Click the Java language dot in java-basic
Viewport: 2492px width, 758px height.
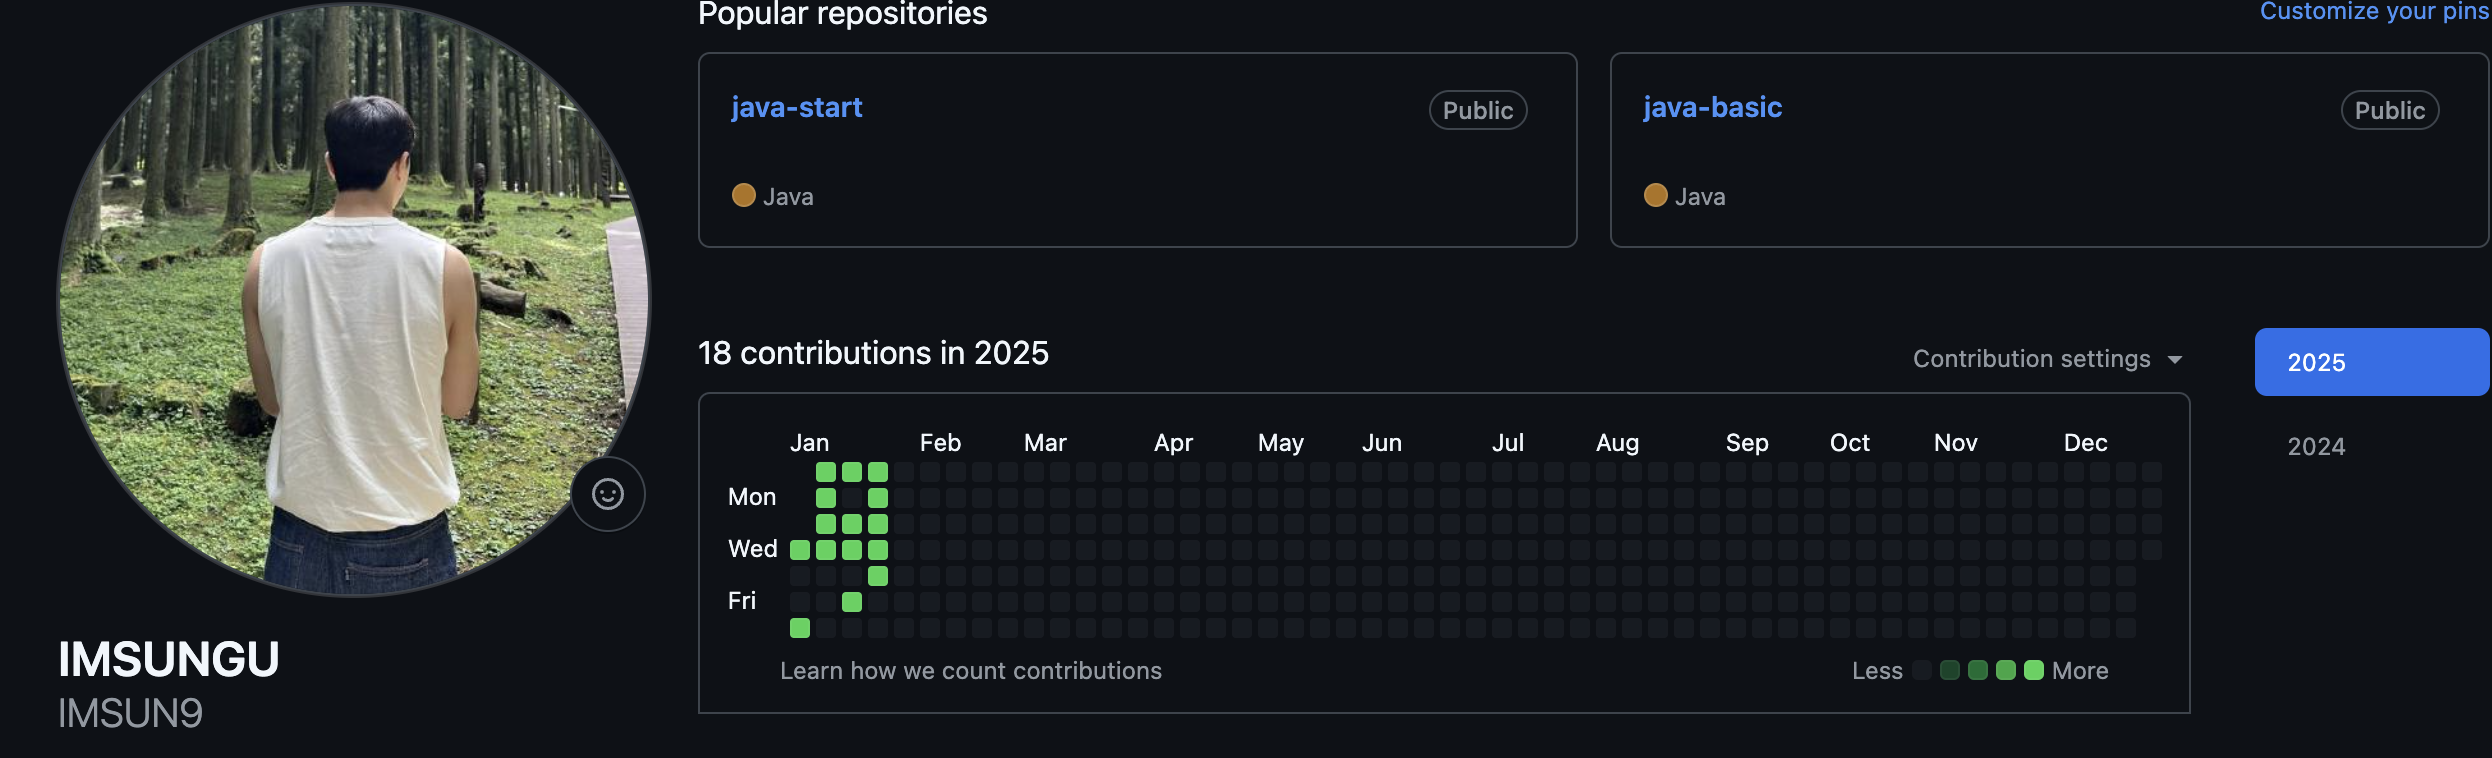click(x=1655, y=195)
